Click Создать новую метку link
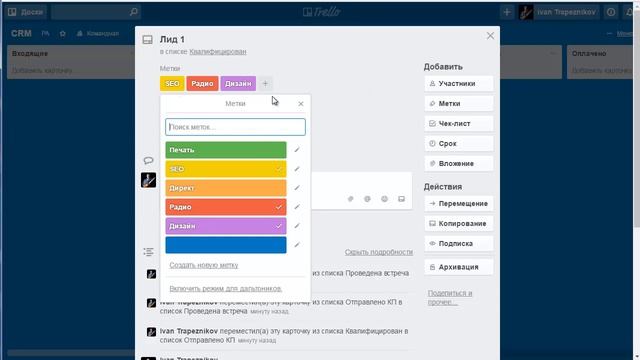 pos(204,265)
